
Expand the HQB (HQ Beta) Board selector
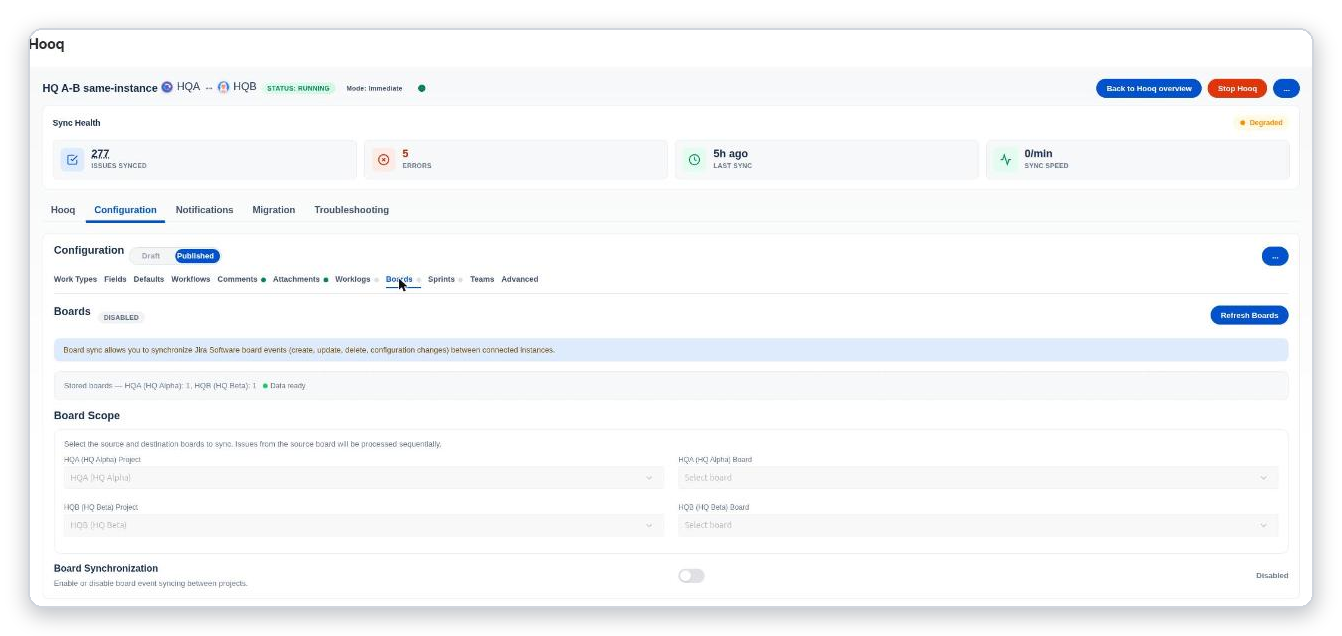coord(978,525)
